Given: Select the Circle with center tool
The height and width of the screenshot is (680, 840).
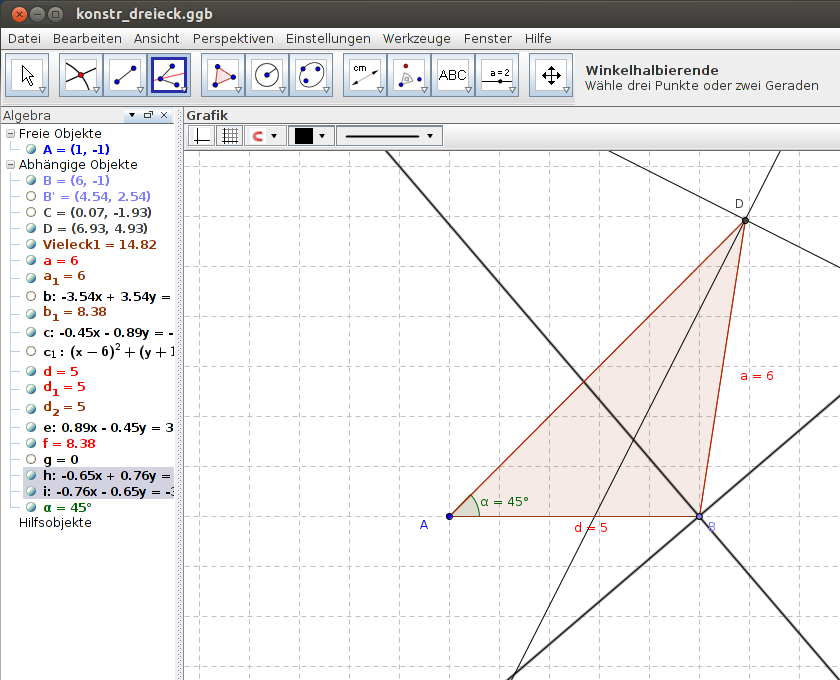Looking at the screenshot, I should click(268, 73).
